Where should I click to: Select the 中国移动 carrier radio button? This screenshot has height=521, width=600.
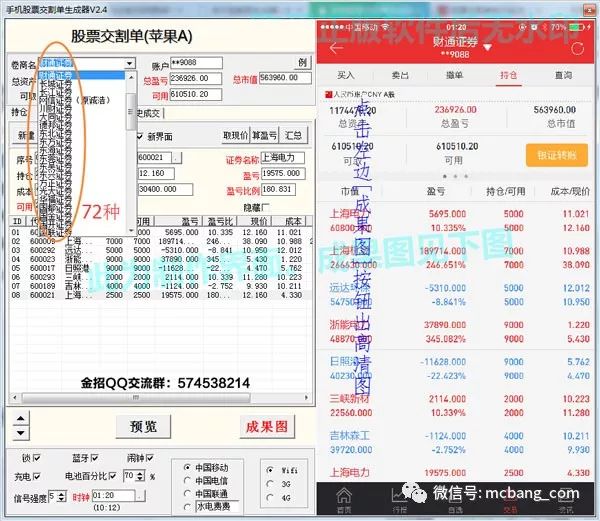click(x=188, y=467)
